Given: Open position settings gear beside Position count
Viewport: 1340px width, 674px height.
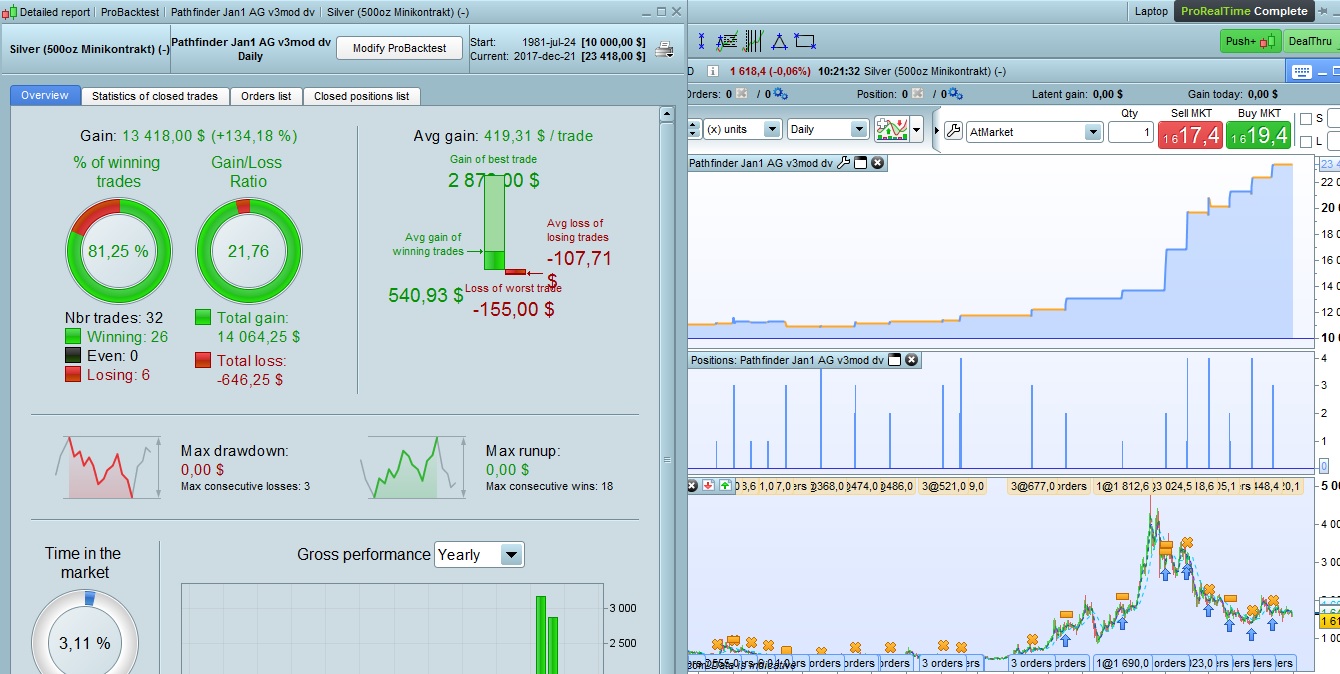Looking at the screenshot, I should 955,94.
